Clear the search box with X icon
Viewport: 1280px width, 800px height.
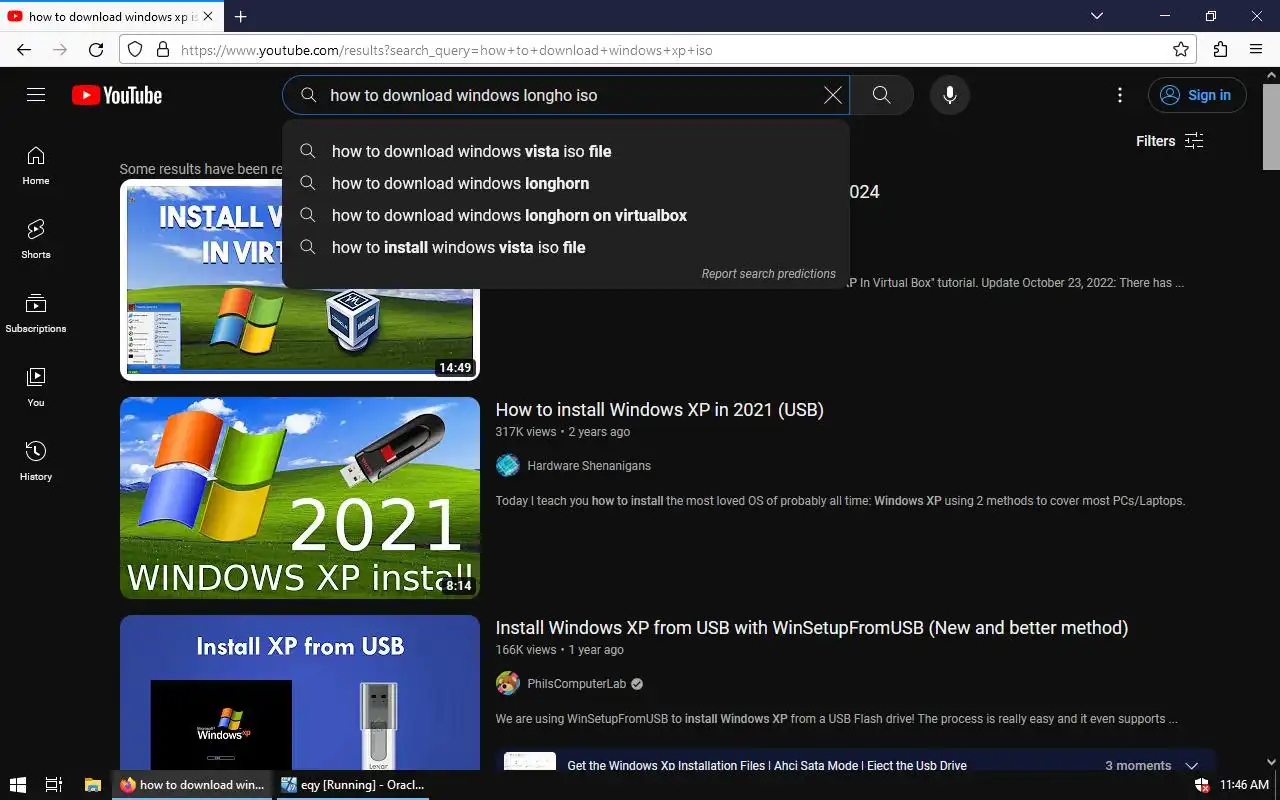(x=832, y=95)
